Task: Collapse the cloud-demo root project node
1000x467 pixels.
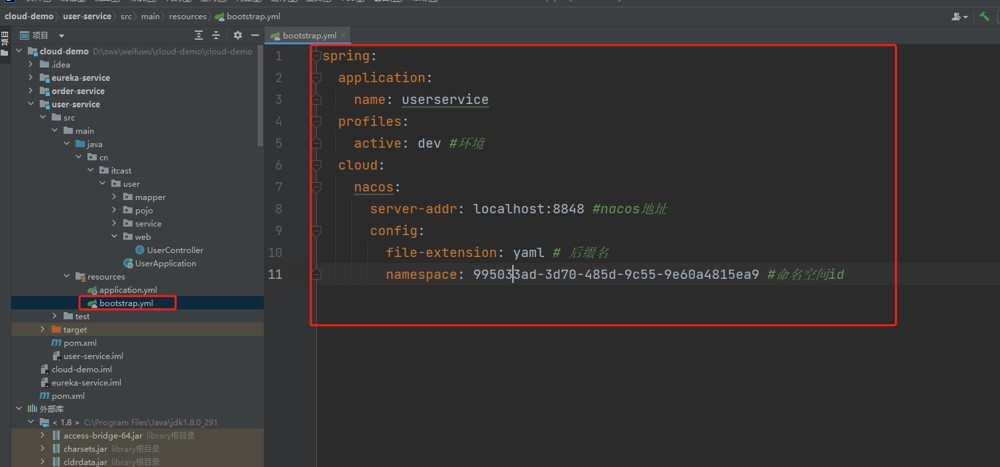Action: pyautogui.click(x=18, y=51)
